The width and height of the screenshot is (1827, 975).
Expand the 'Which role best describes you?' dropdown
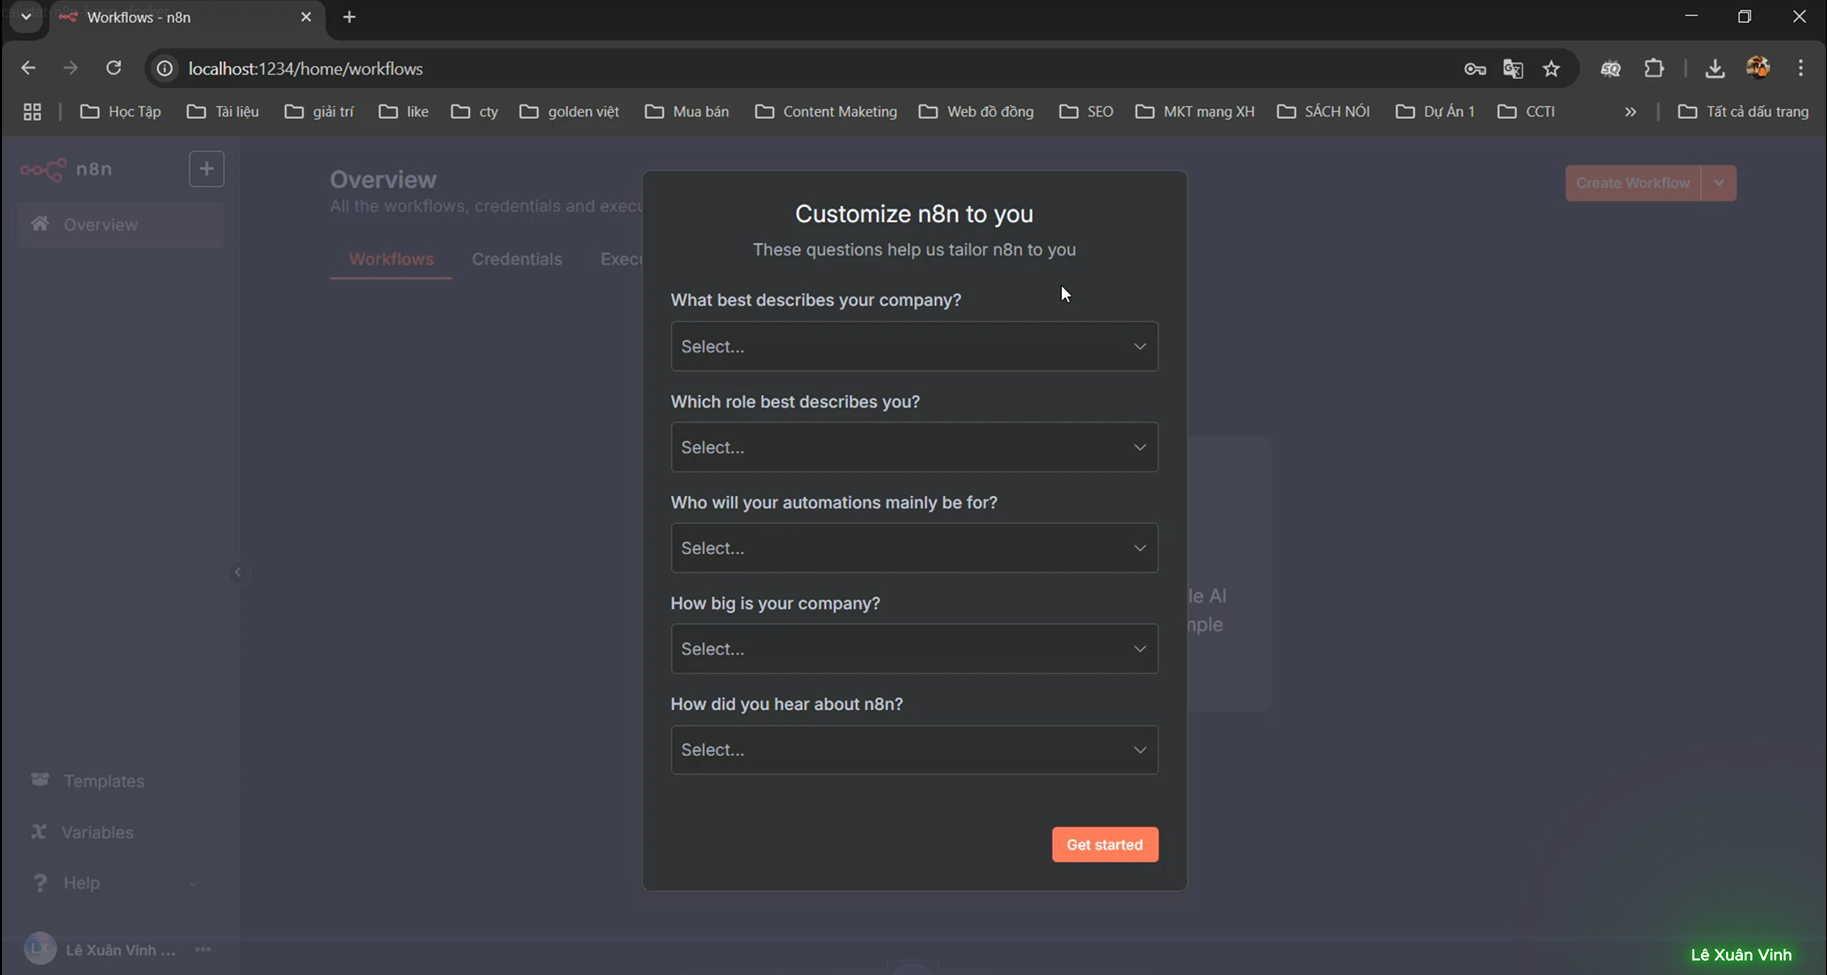coord(914,447)
